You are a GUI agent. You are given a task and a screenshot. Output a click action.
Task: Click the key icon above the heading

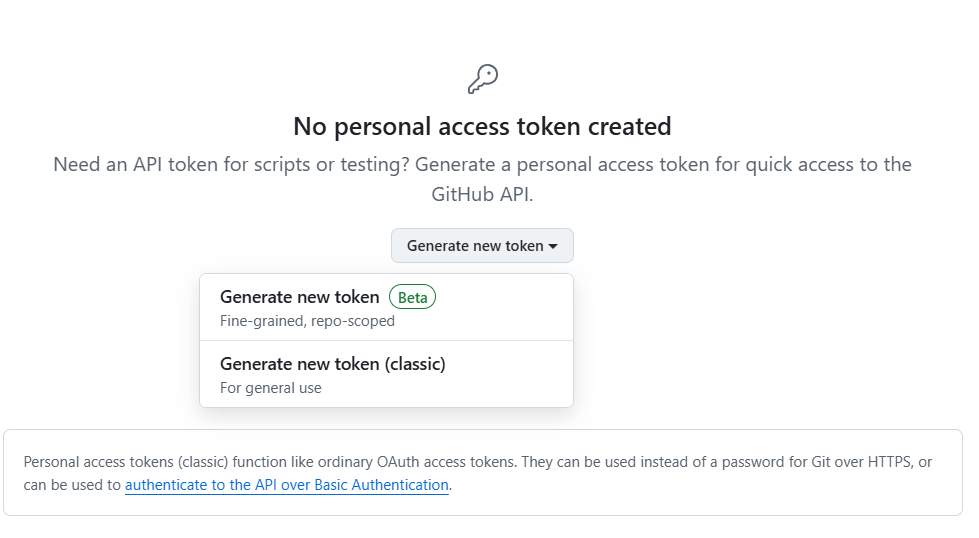tap(482, 79)
